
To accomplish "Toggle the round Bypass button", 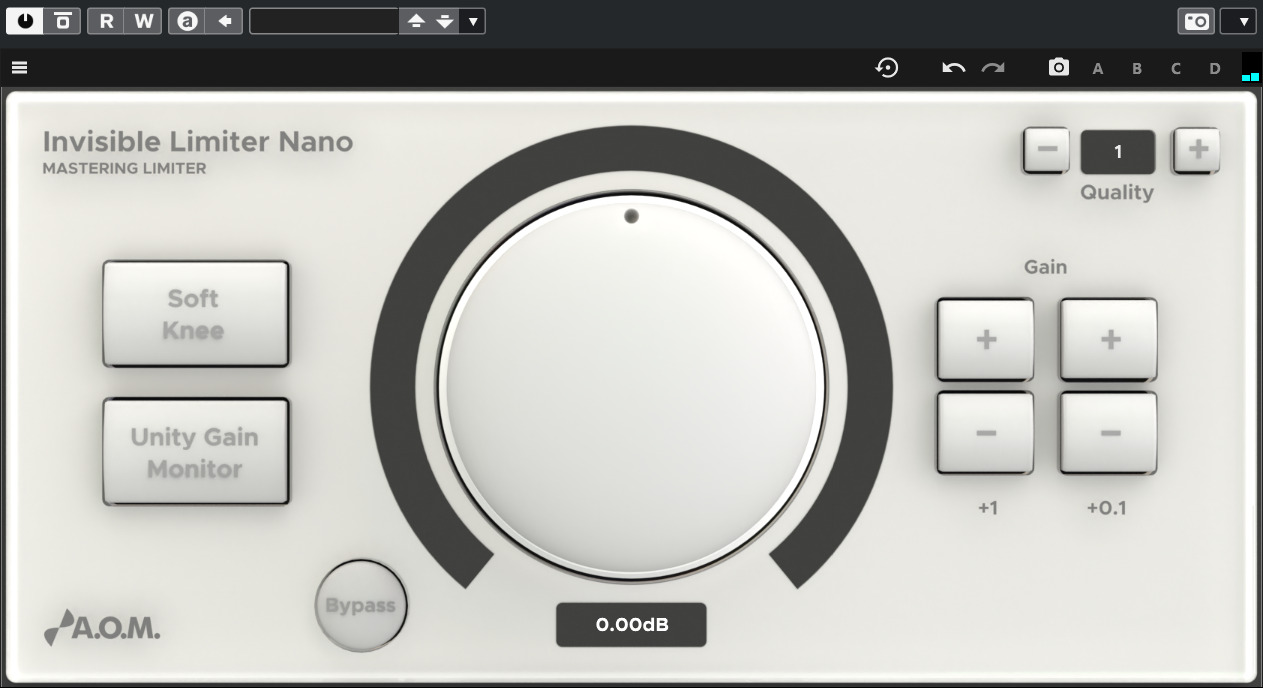I will coord(361,606).
